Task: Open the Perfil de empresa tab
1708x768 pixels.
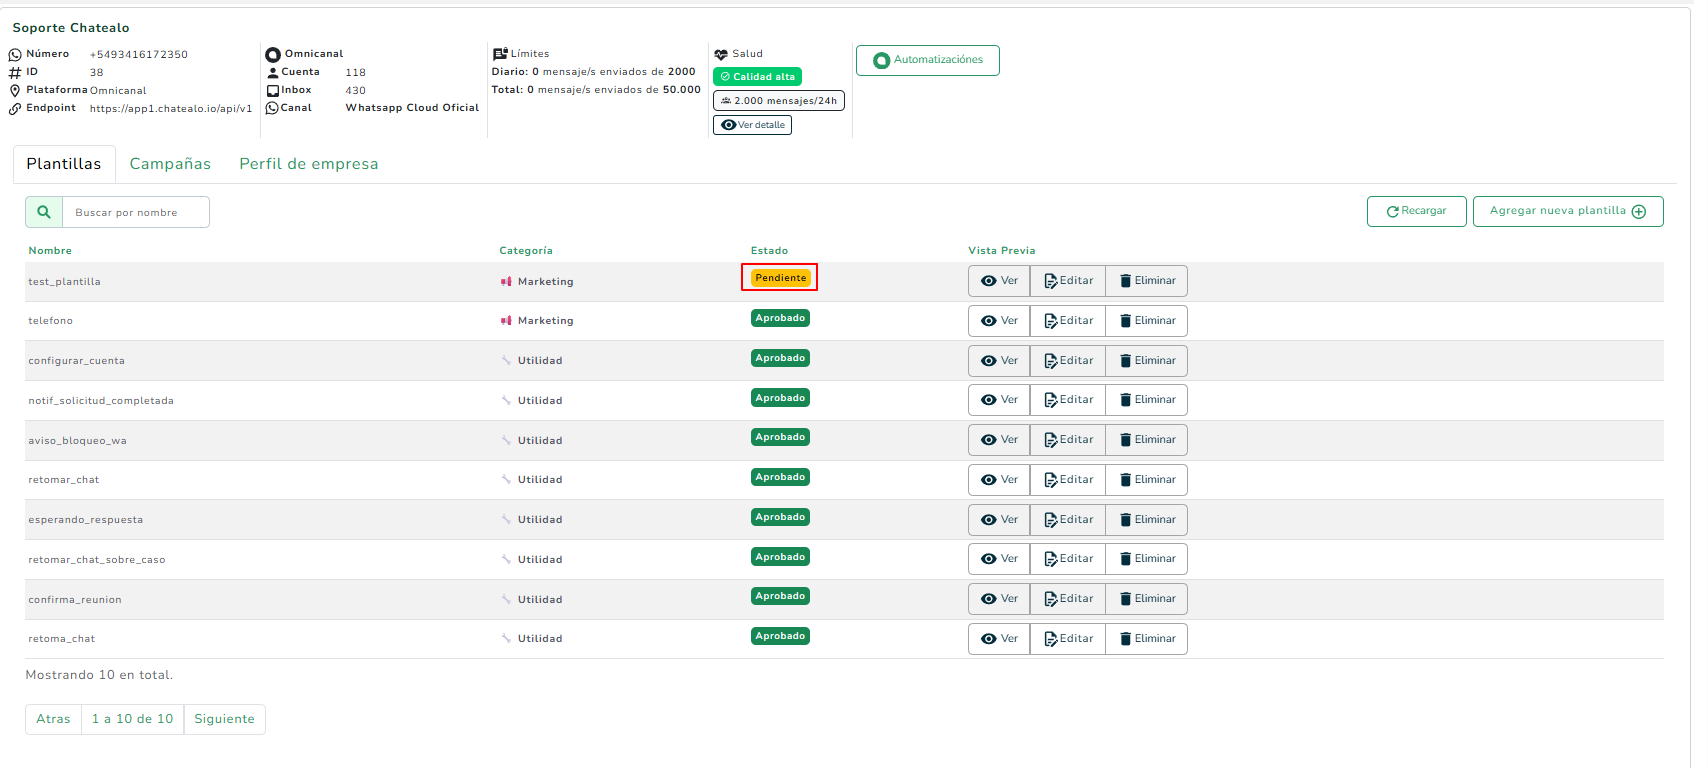Action: tap(309, 164)
